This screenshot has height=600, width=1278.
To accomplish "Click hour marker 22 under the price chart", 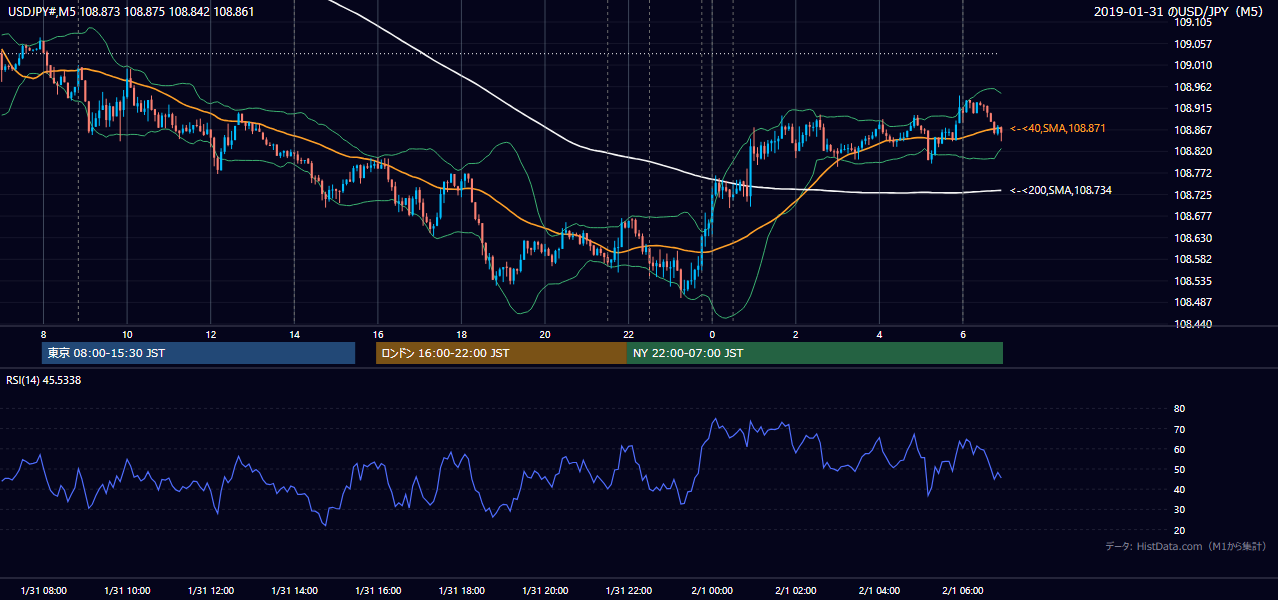I will pyautogui.click(x=628, y=334).
